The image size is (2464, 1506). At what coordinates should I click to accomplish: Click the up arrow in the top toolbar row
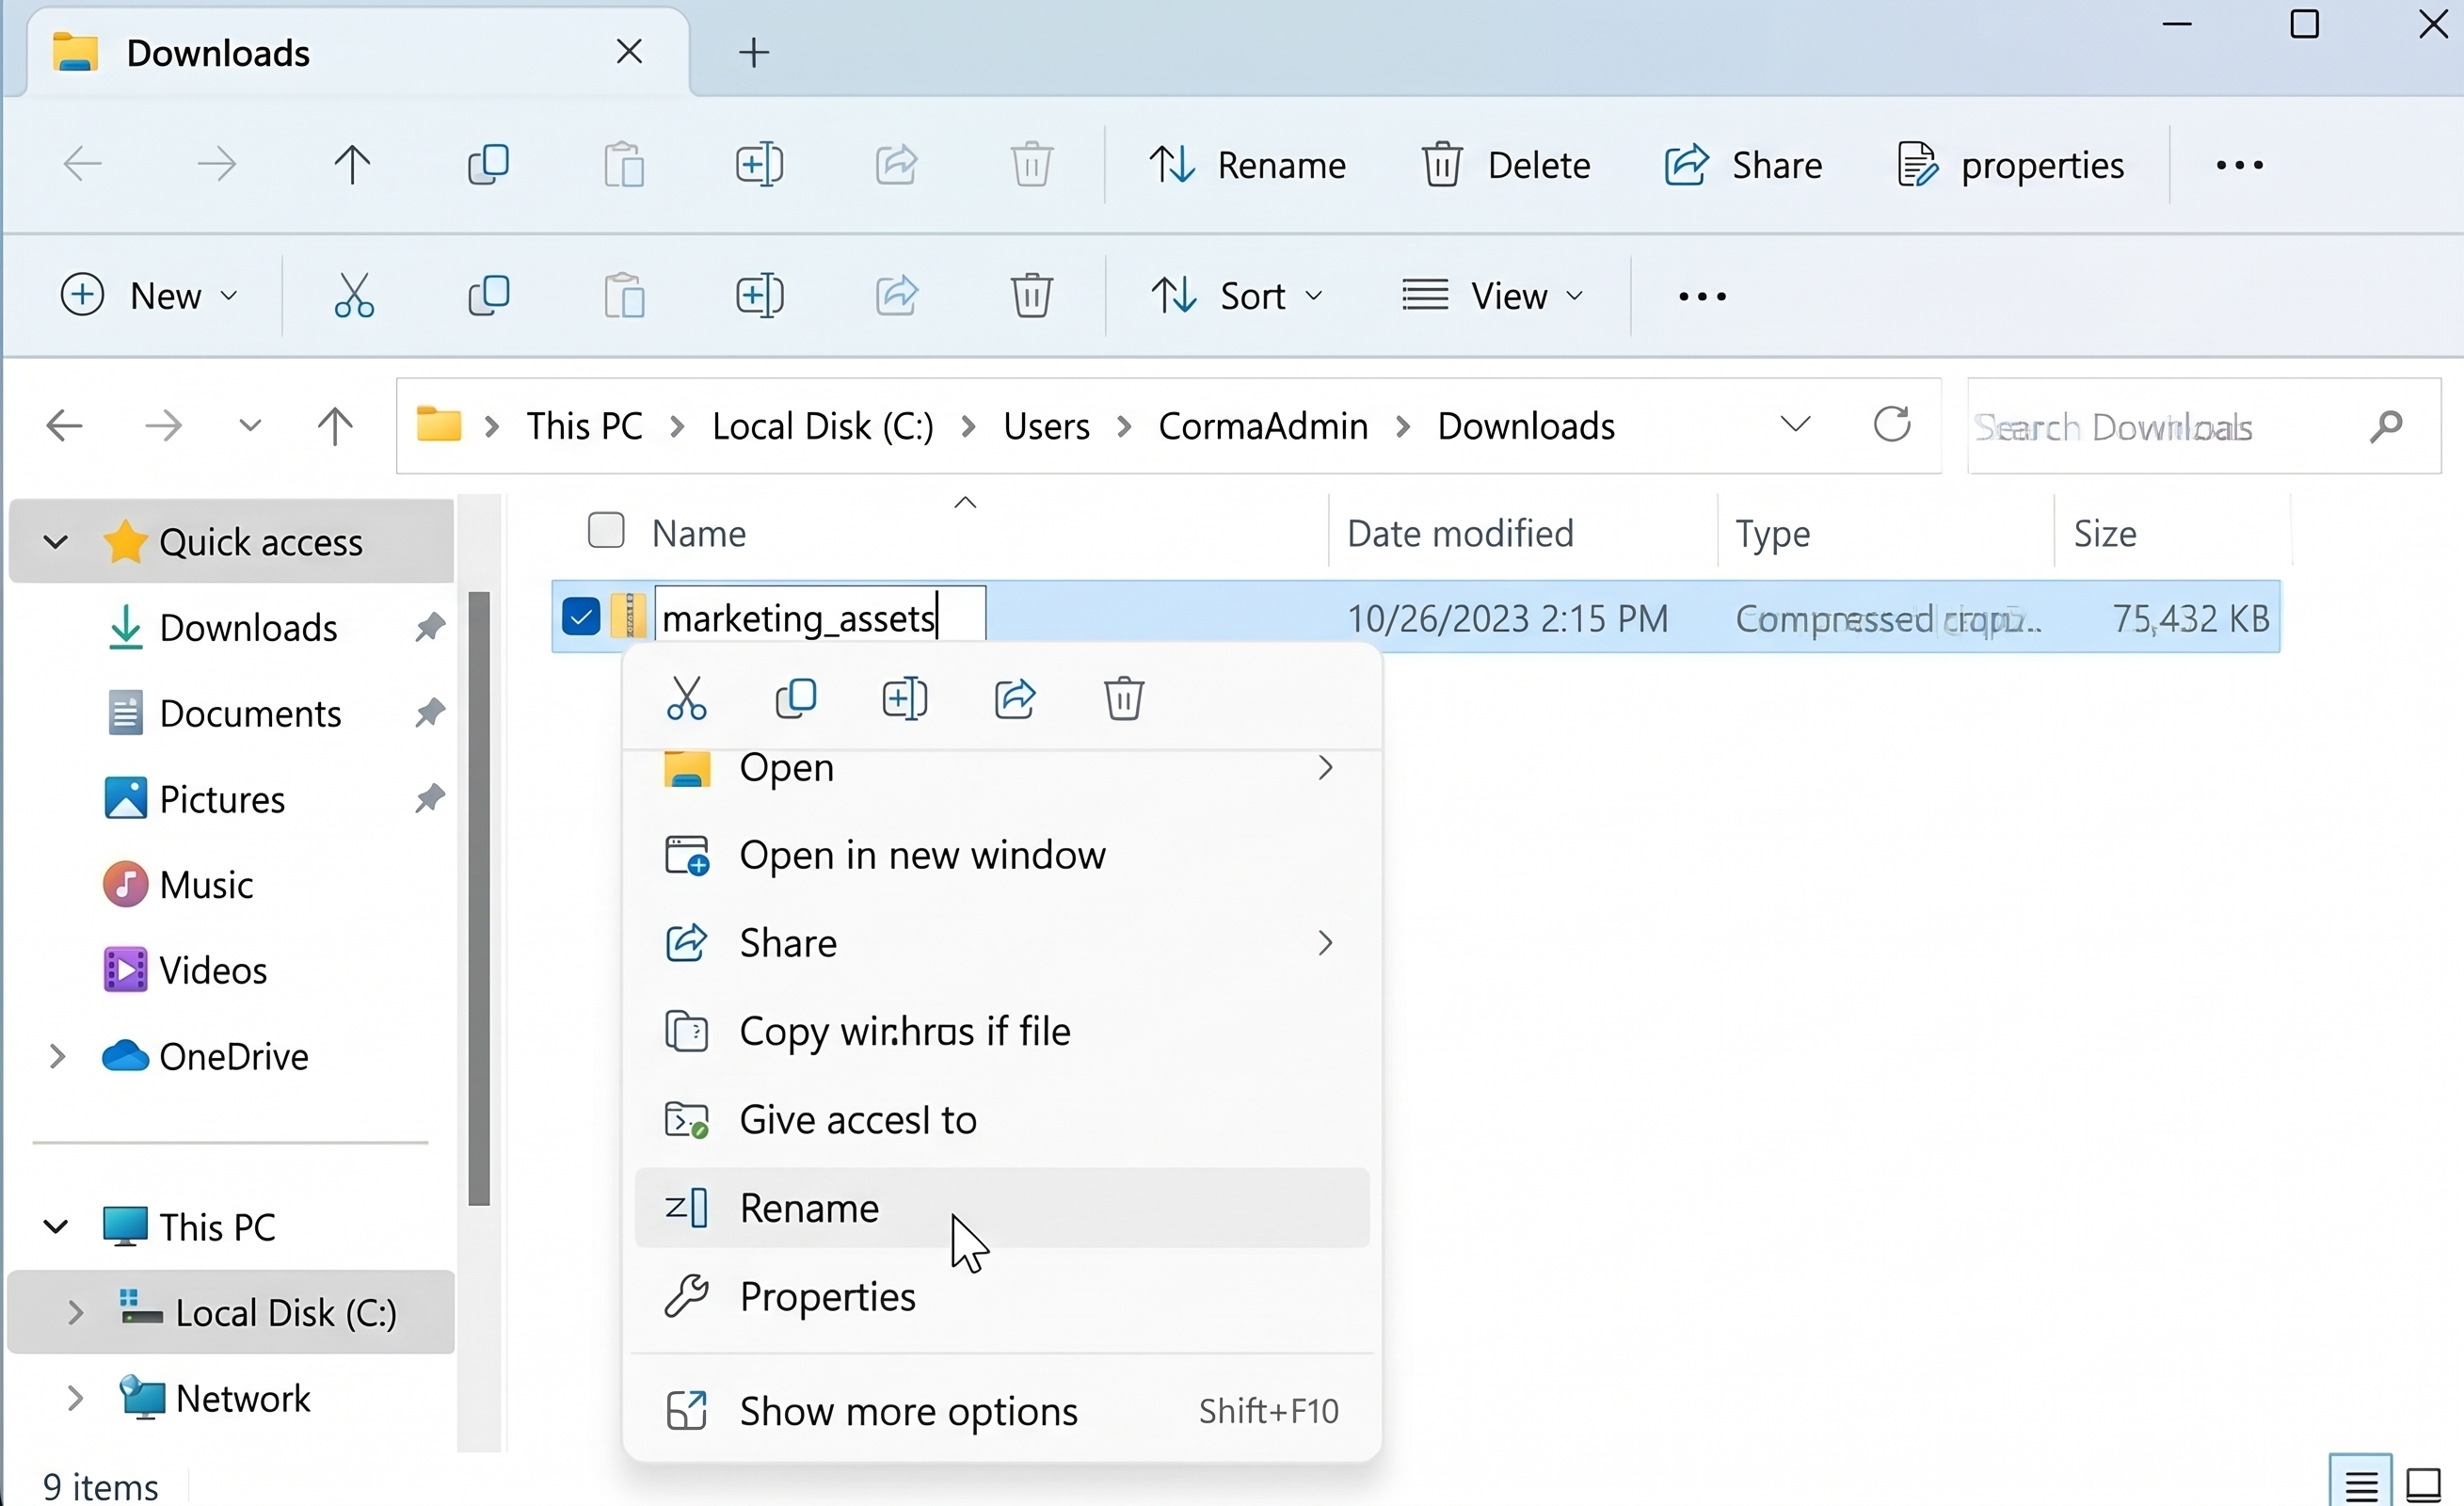pyautogui.click(x=352, y=164)
